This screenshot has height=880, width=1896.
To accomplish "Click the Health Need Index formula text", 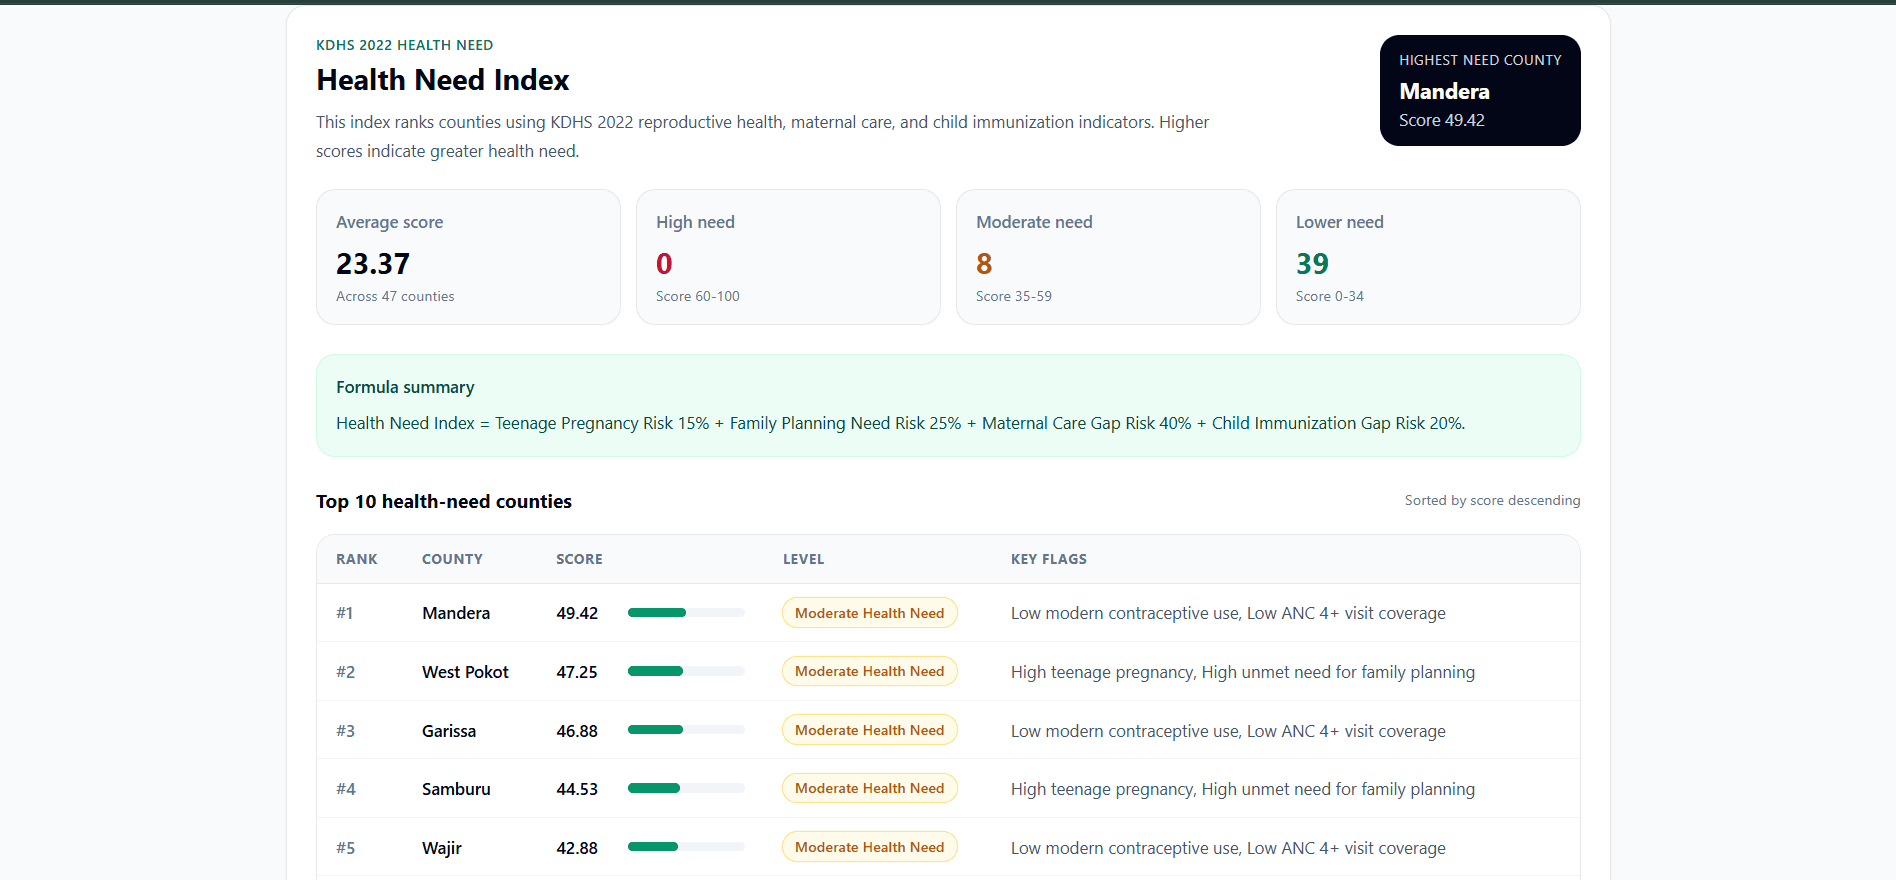I will [901, 423].
